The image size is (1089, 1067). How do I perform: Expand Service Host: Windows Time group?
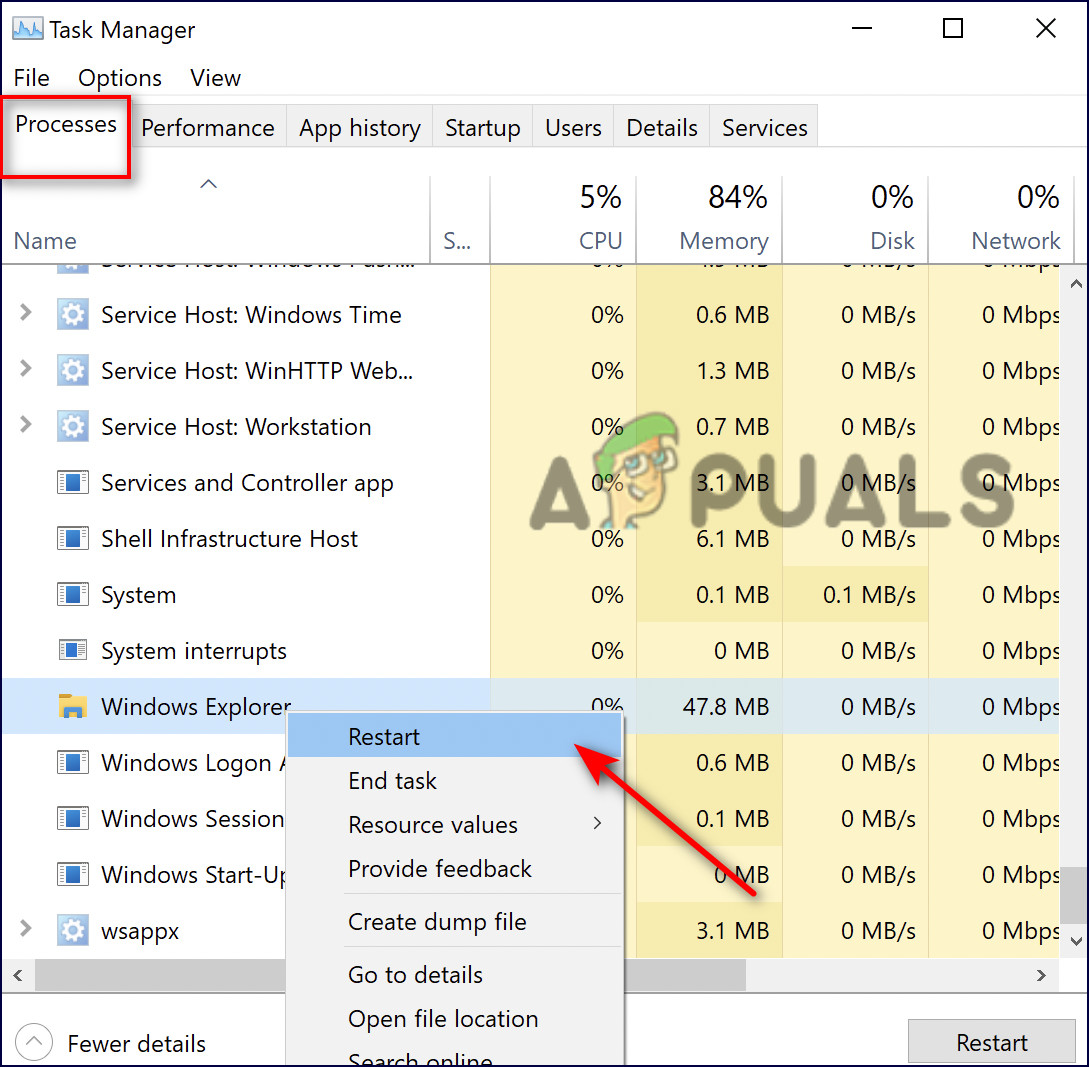click(26, 313)
